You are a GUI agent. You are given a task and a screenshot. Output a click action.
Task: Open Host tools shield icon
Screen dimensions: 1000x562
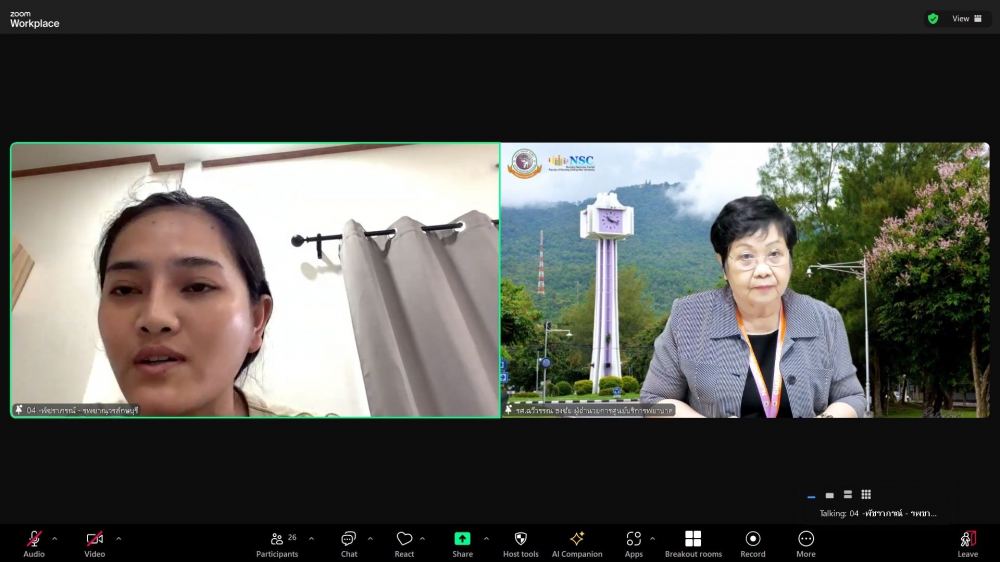tap(520, 540)
